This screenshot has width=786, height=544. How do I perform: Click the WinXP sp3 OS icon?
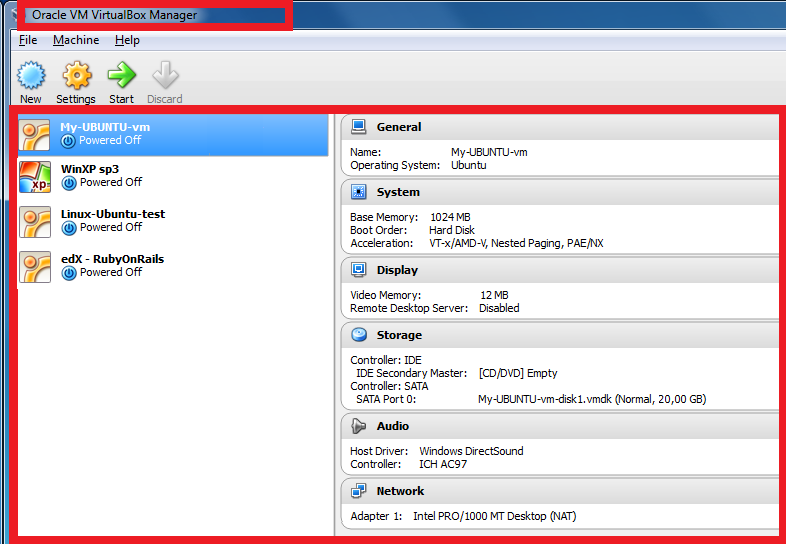(x=35, y=177)
